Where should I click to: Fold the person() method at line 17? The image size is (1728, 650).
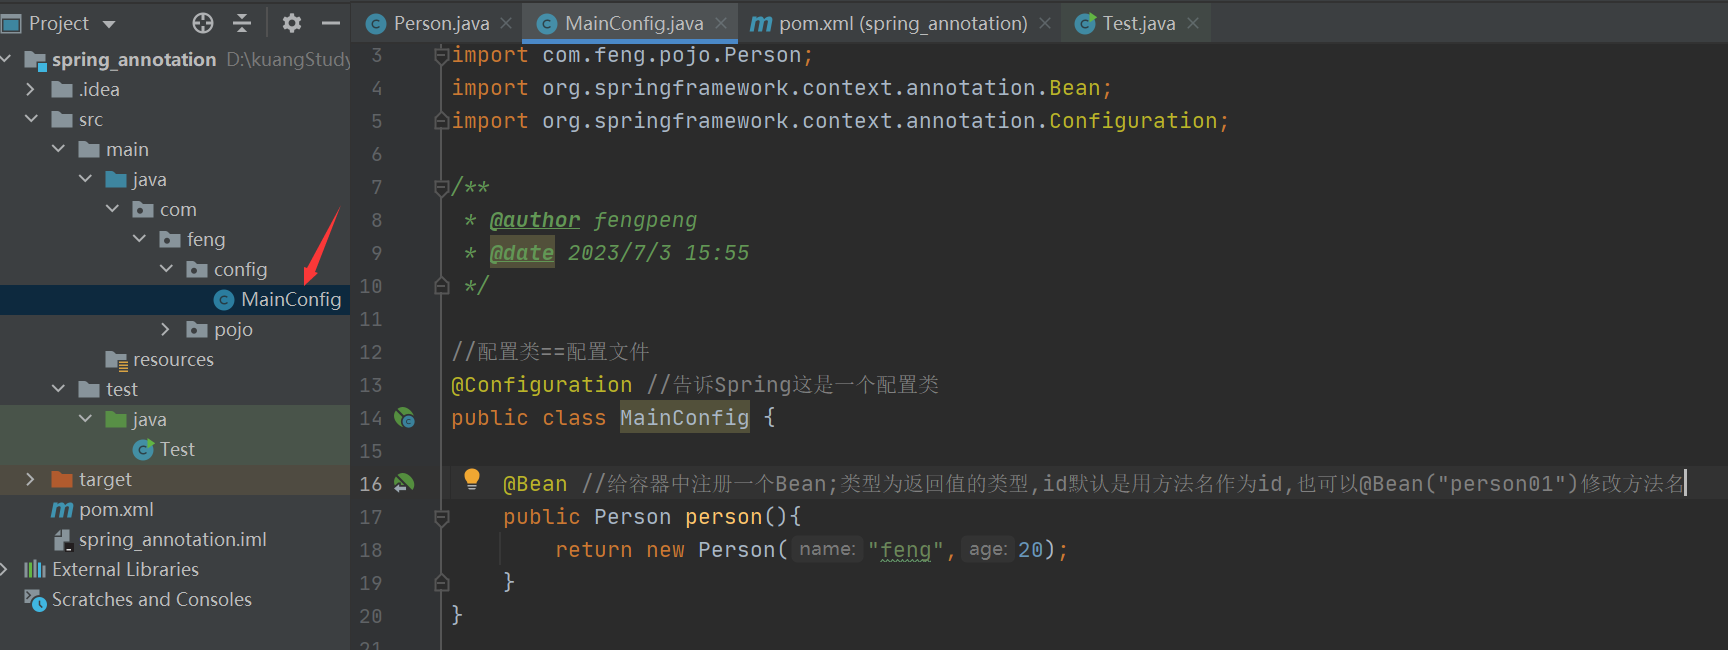click(441, 517)
